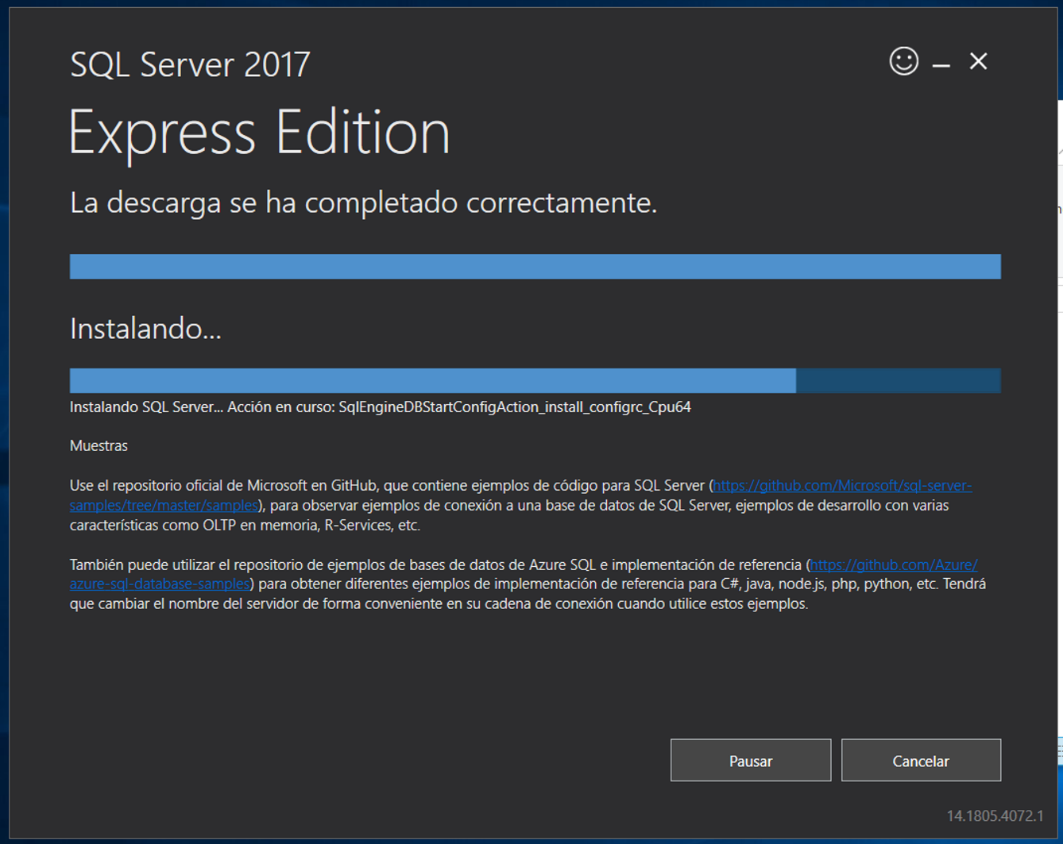Click the SqlEngineDBStartConfigAction status text
Viewport: 1063px width, 844px height.
[380, 406]
